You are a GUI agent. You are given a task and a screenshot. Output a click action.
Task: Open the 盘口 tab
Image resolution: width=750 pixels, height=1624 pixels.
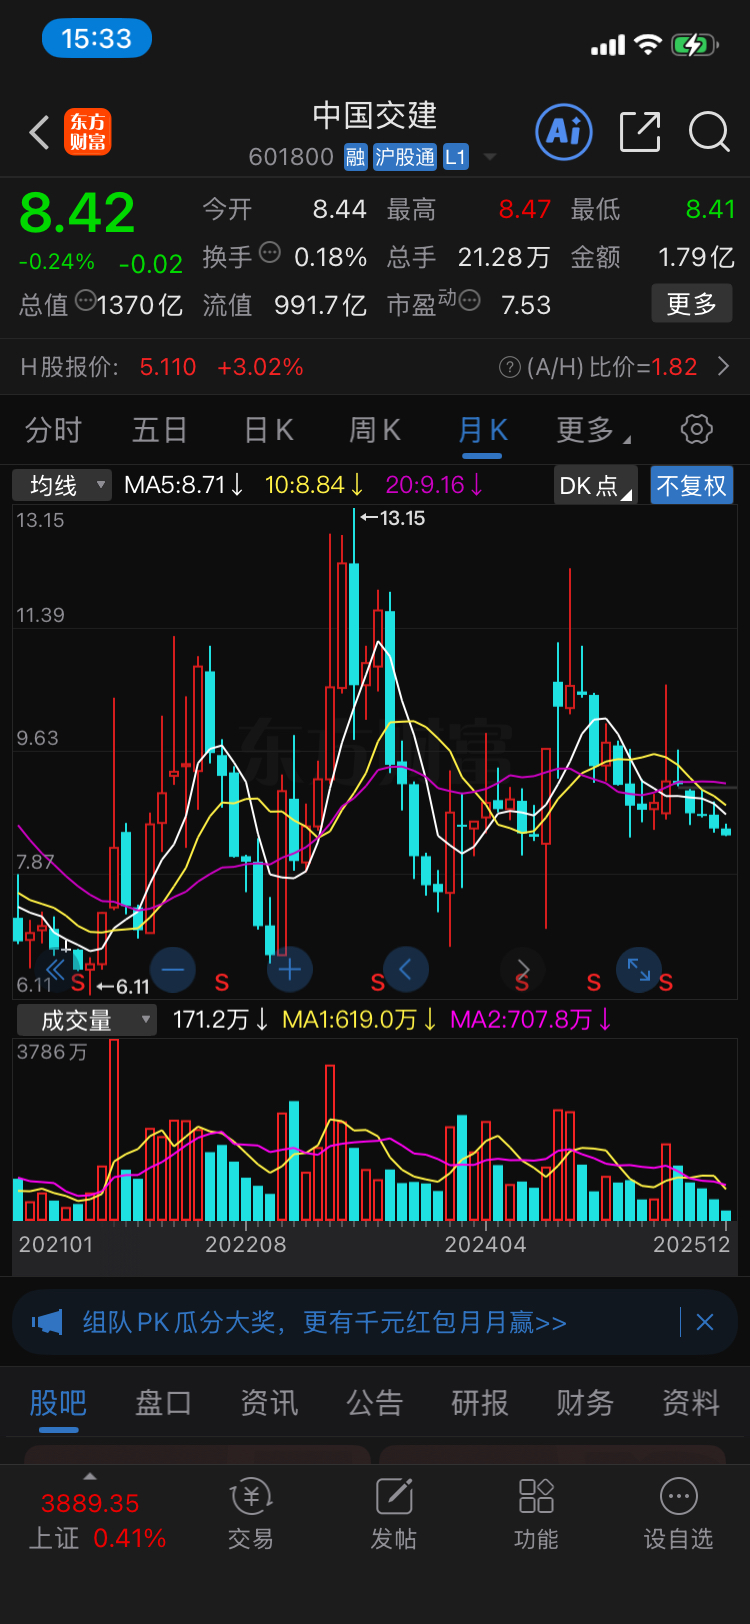point(163,1403)
